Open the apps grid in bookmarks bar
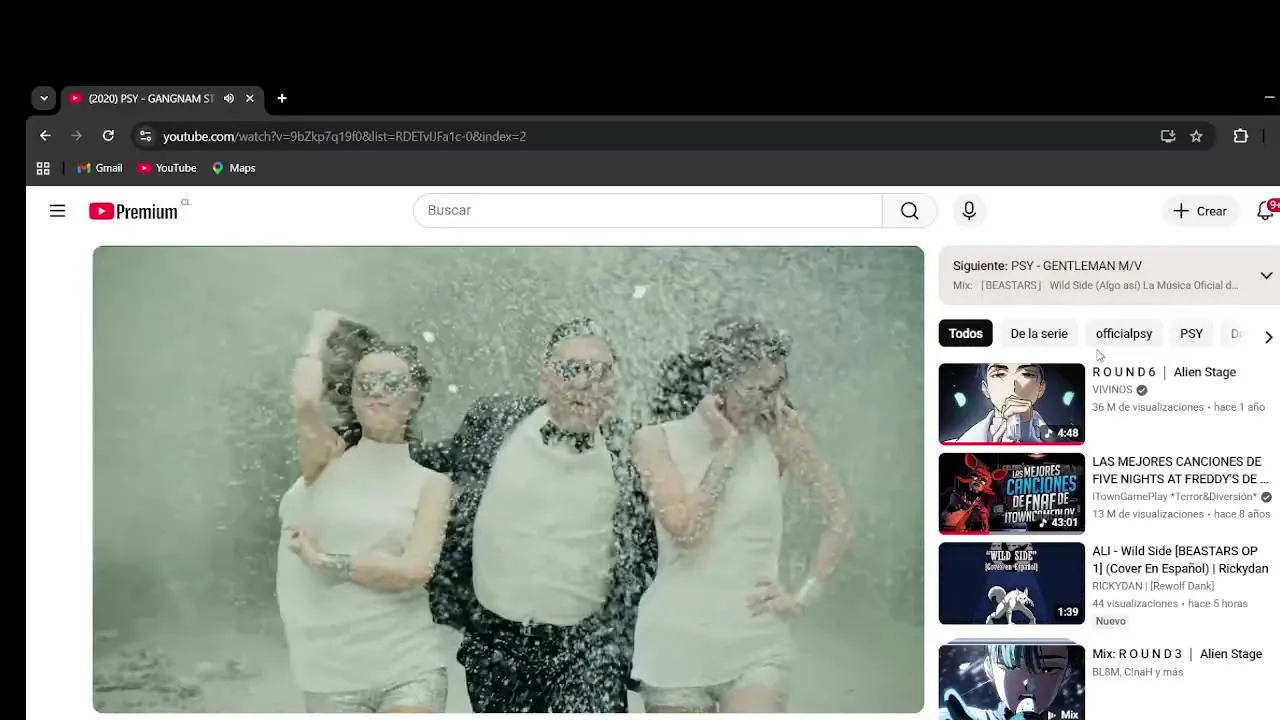1280x720 pixels. tap(43, 168)
